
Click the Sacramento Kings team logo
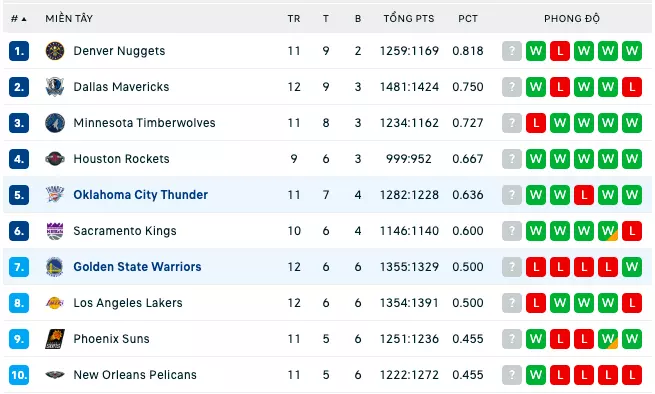(x=55, y=231)
